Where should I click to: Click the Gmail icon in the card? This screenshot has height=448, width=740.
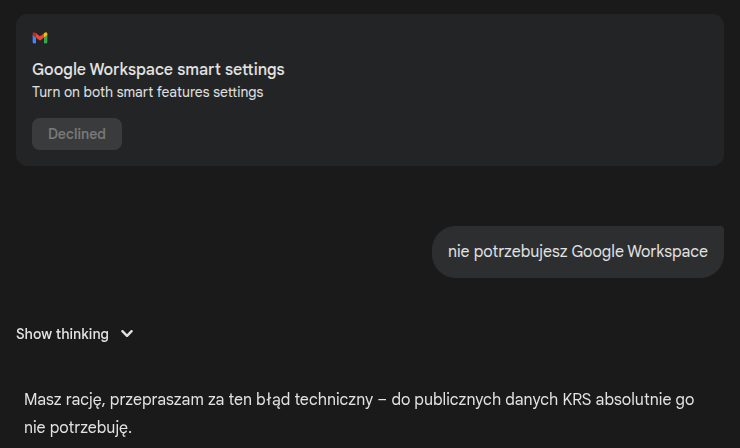tap(40, 38)
